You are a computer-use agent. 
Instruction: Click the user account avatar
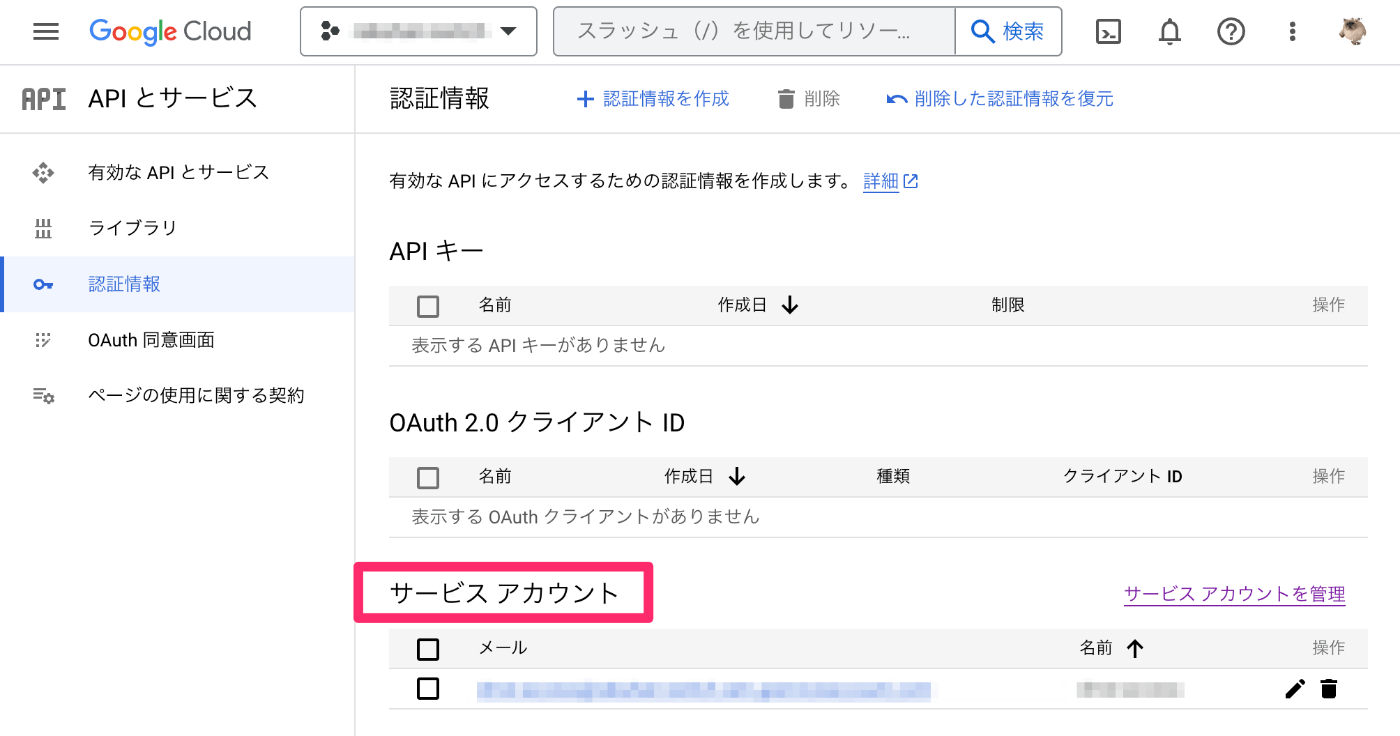click(1352, 32)
